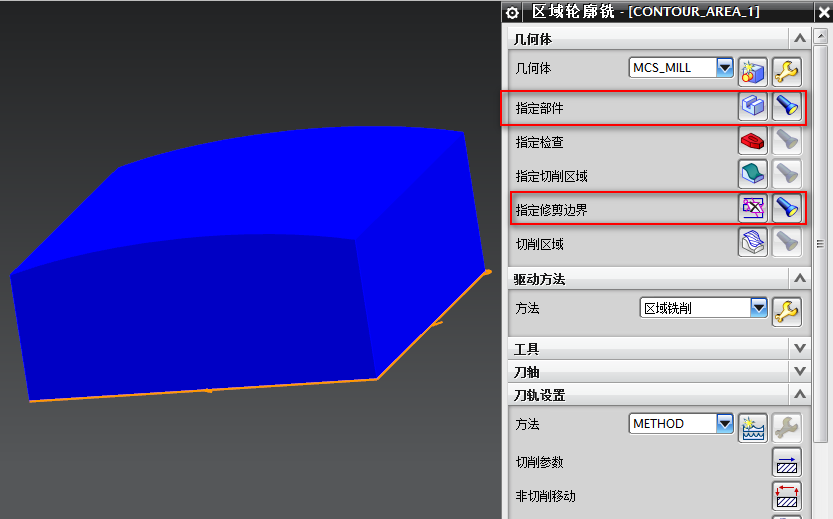Edit 区域铣削 drive method with wrench icon

tap(787, 310)
